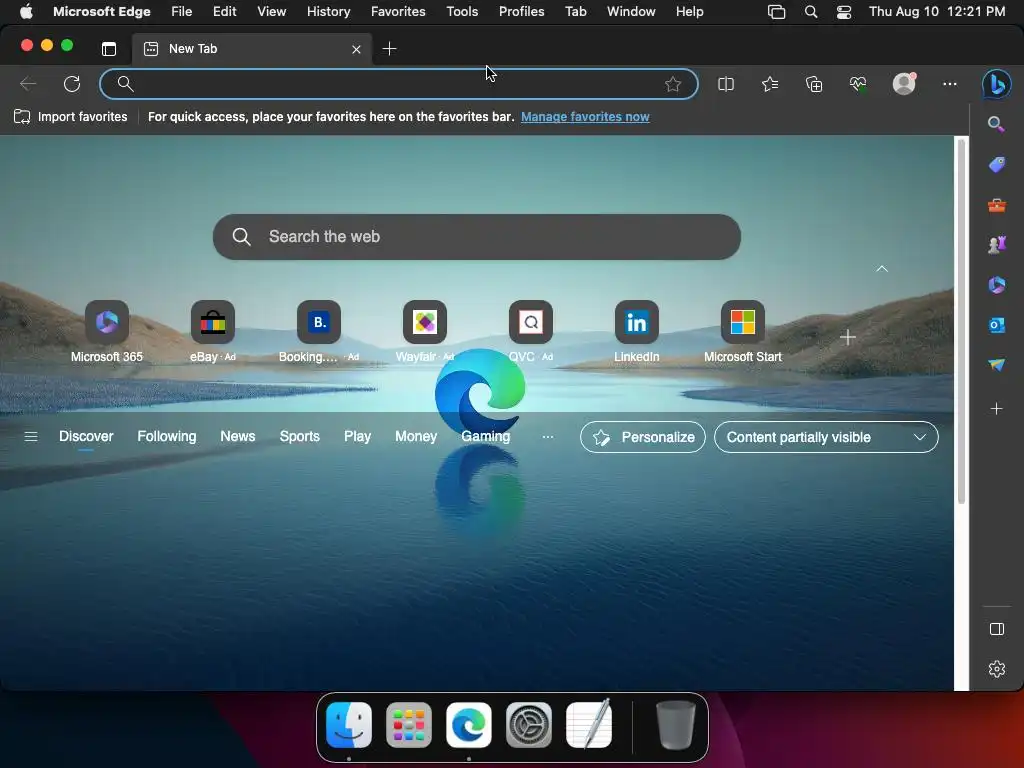Select the New Tab tab
The height and width of the screenshot is (768, 1024).
[x=251, y=49]
